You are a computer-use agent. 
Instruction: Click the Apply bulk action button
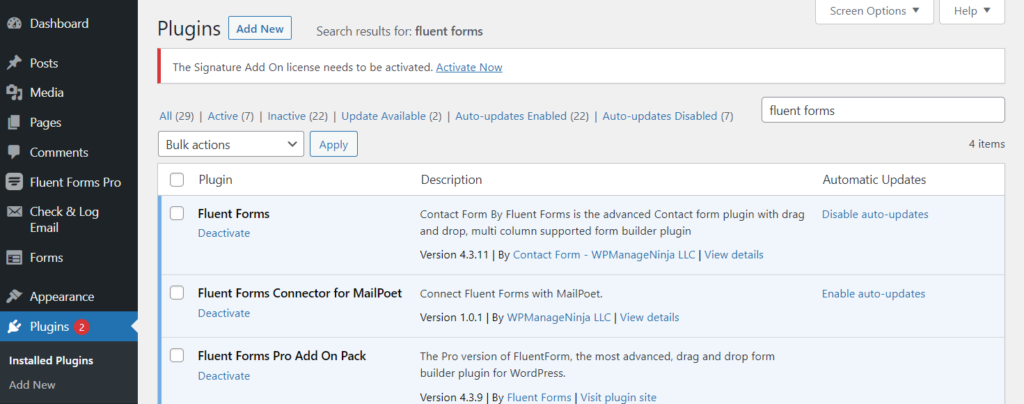click(x=334, y=144)
